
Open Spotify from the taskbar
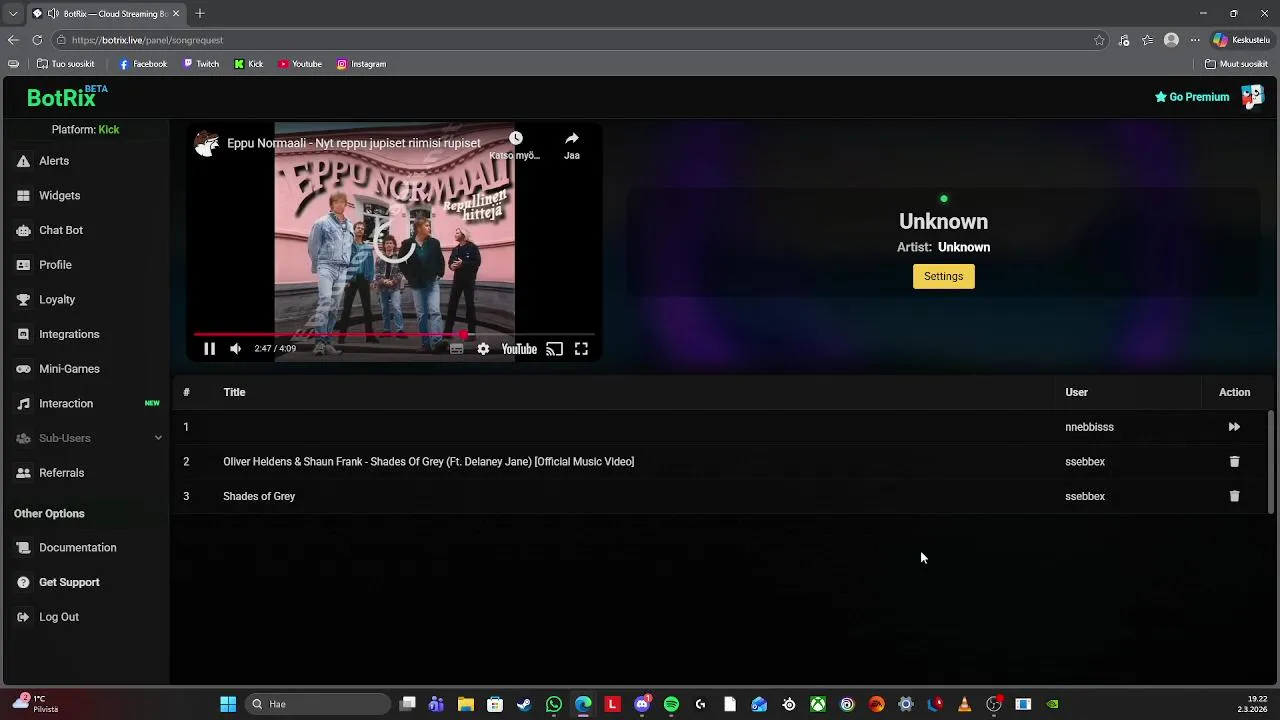tap(671, 704)
